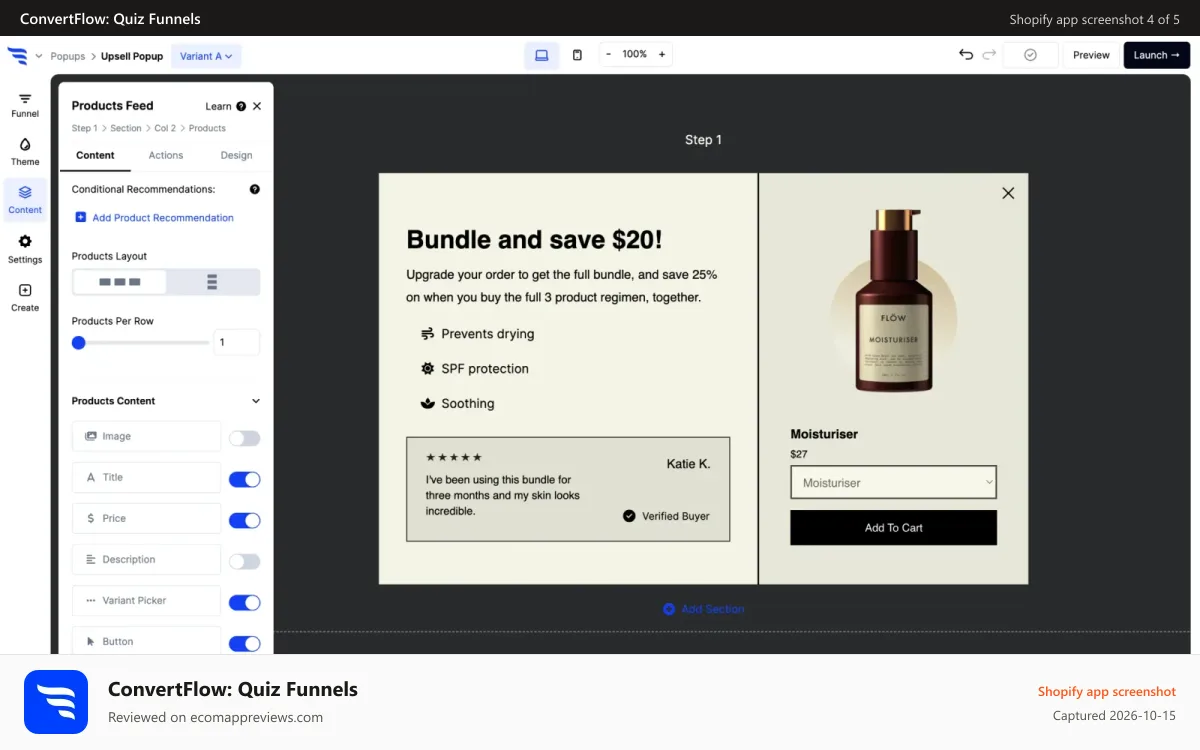Adjust the Products Per Row slider
Viewport: 1200px width, 750px height.
[x=140, y=343]
